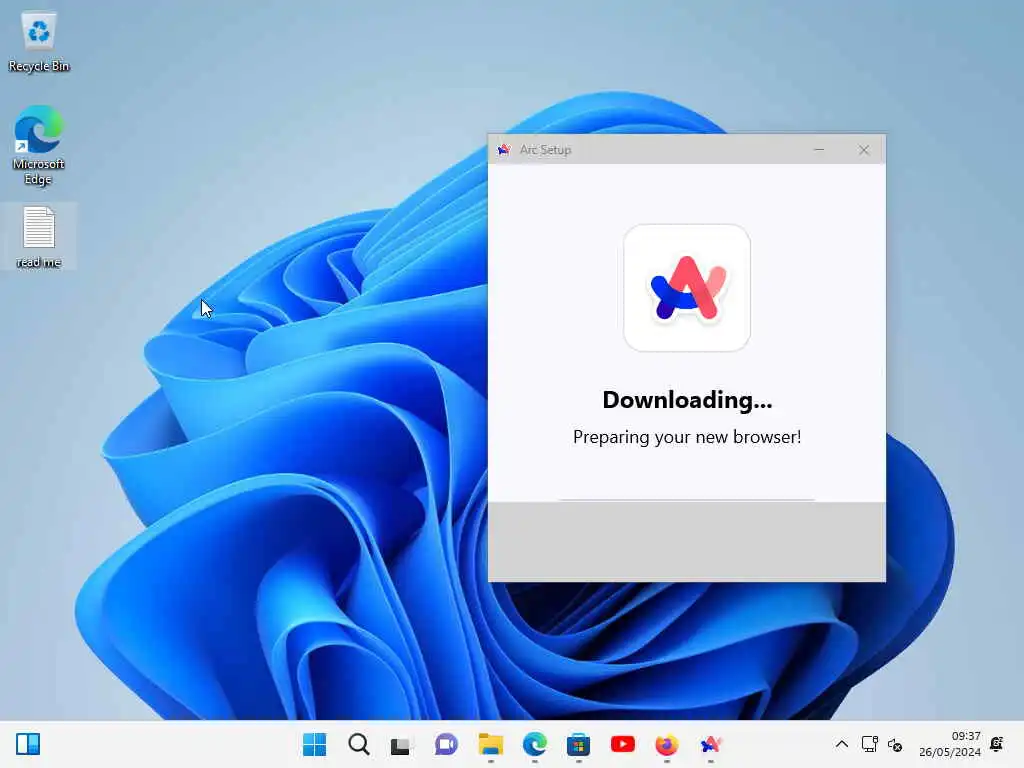The height and width of the screenshot is (768, 1024).
Task: Click the Downloading... heading
Action: coord(687,400)
